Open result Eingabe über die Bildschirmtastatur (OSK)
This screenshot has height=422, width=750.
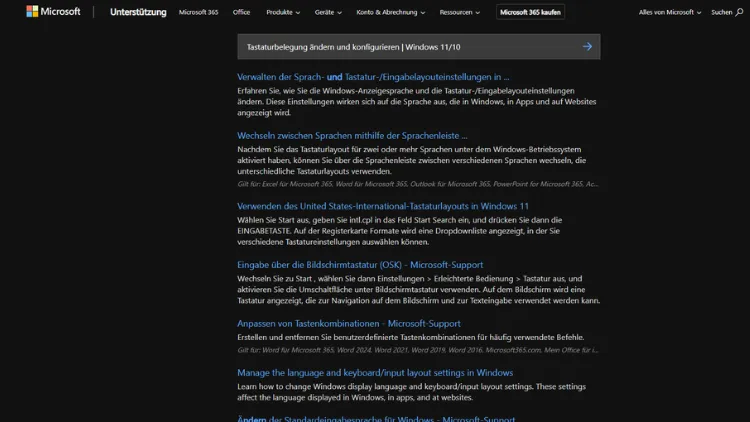coord(360,265)
